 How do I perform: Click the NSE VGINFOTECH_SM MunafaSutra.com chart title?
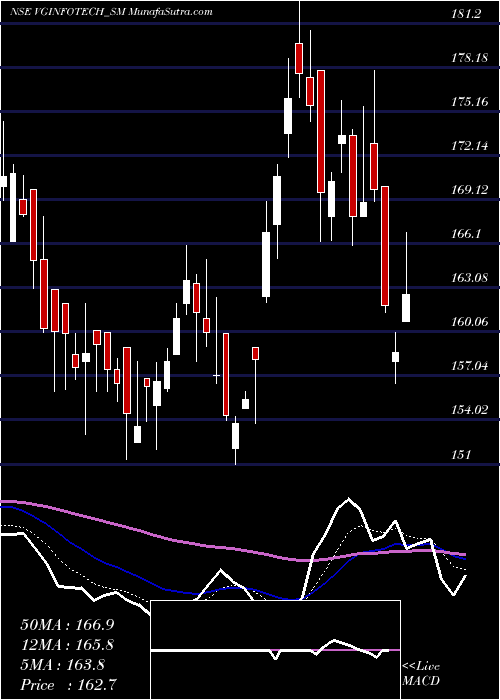(111, 12)
